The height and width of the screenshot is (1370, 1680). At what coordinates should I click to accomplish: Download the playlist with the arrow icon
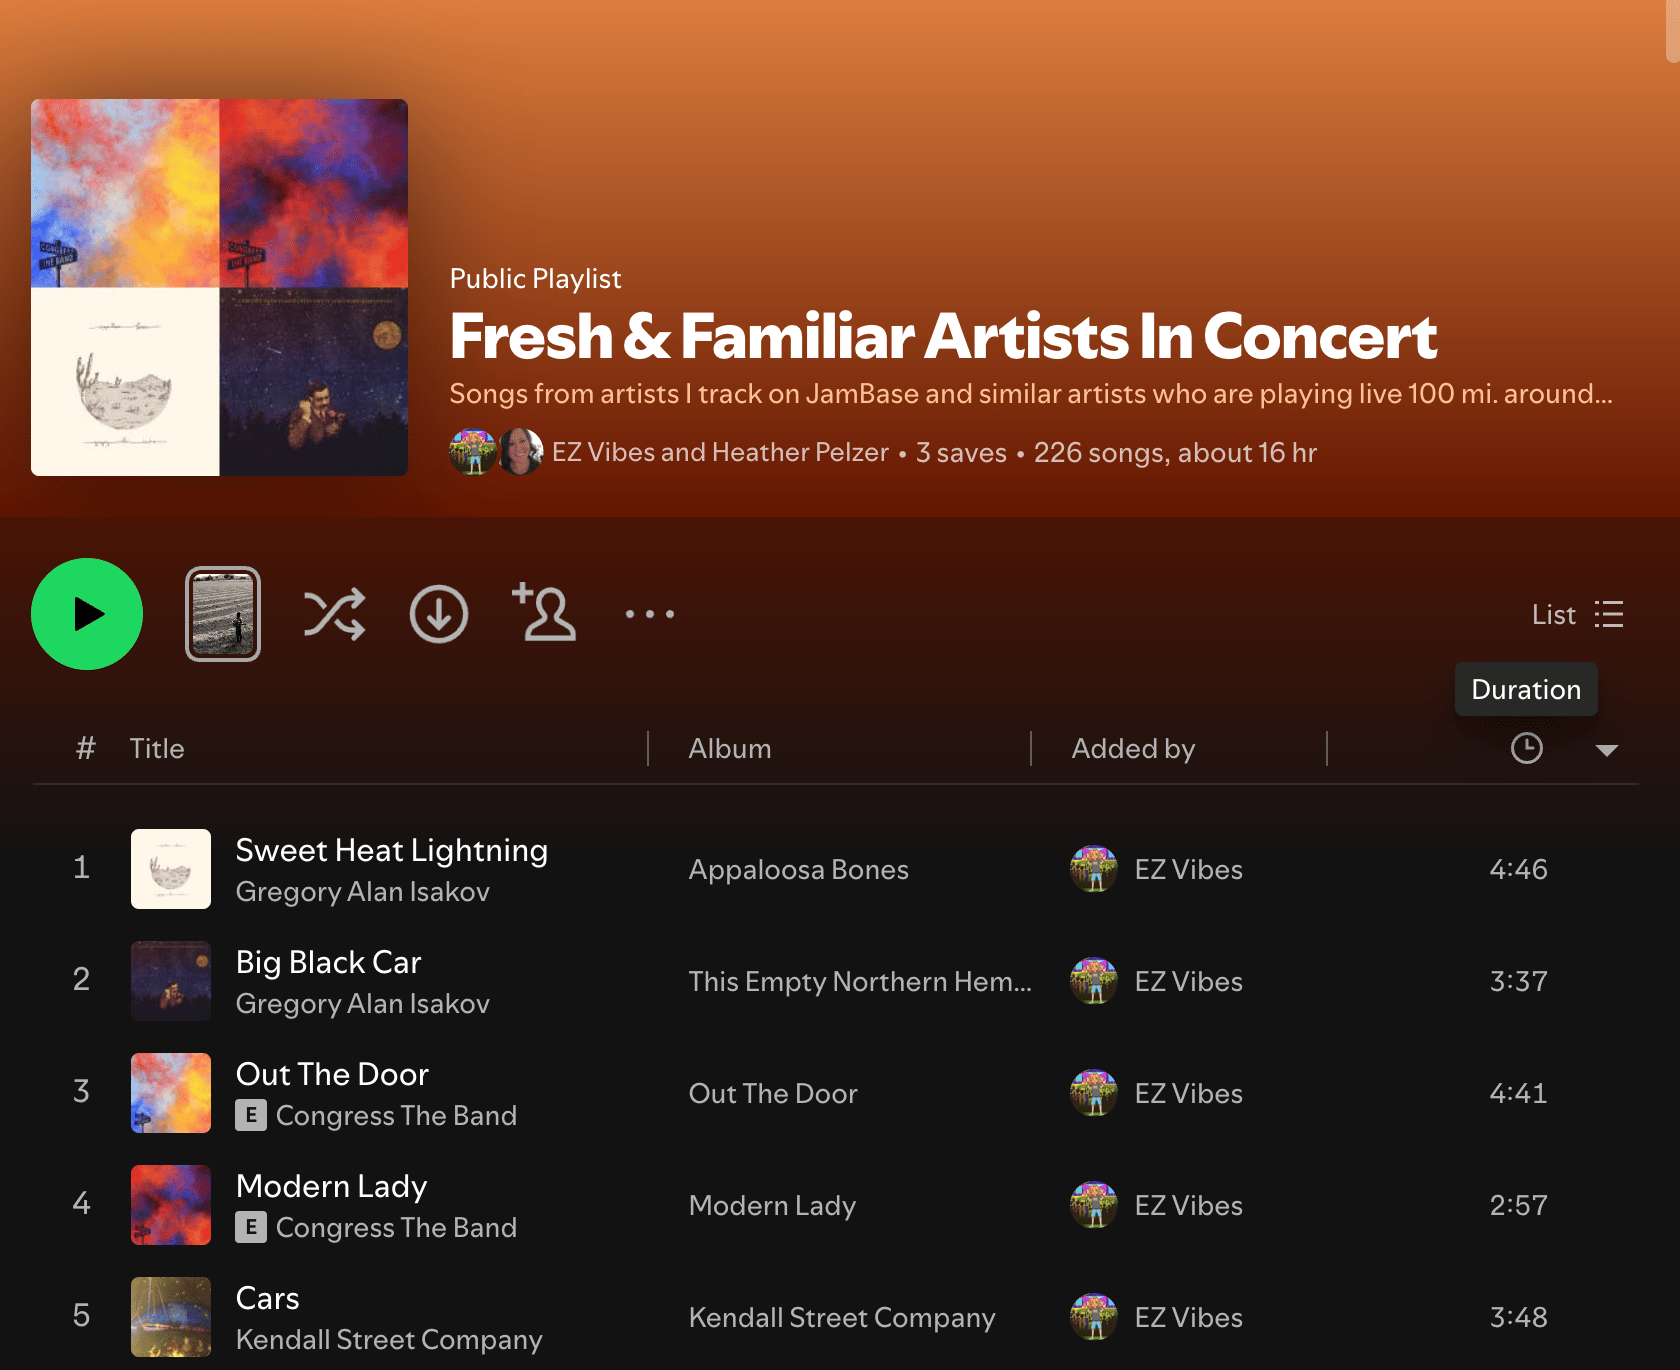click(x=439, y=614)
